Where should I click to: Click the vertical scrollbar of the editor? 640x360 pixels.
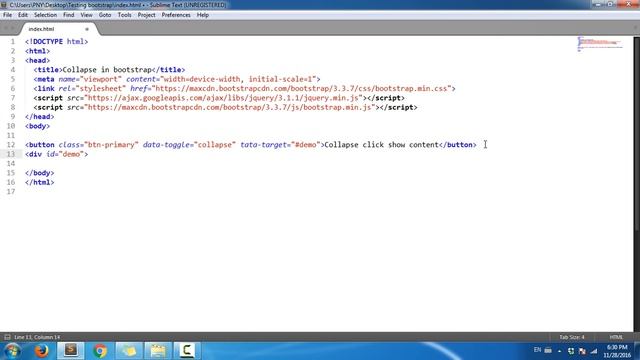(x=636, y=135)
